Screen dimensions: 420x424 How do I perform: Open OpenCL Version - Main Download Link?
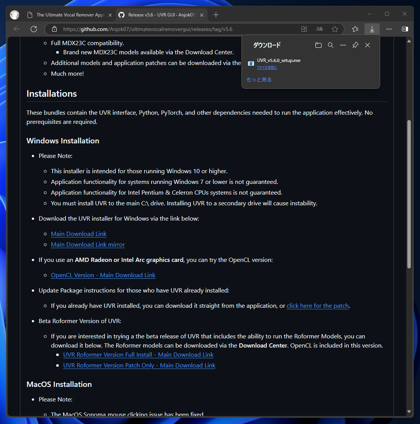click(103, 275)
